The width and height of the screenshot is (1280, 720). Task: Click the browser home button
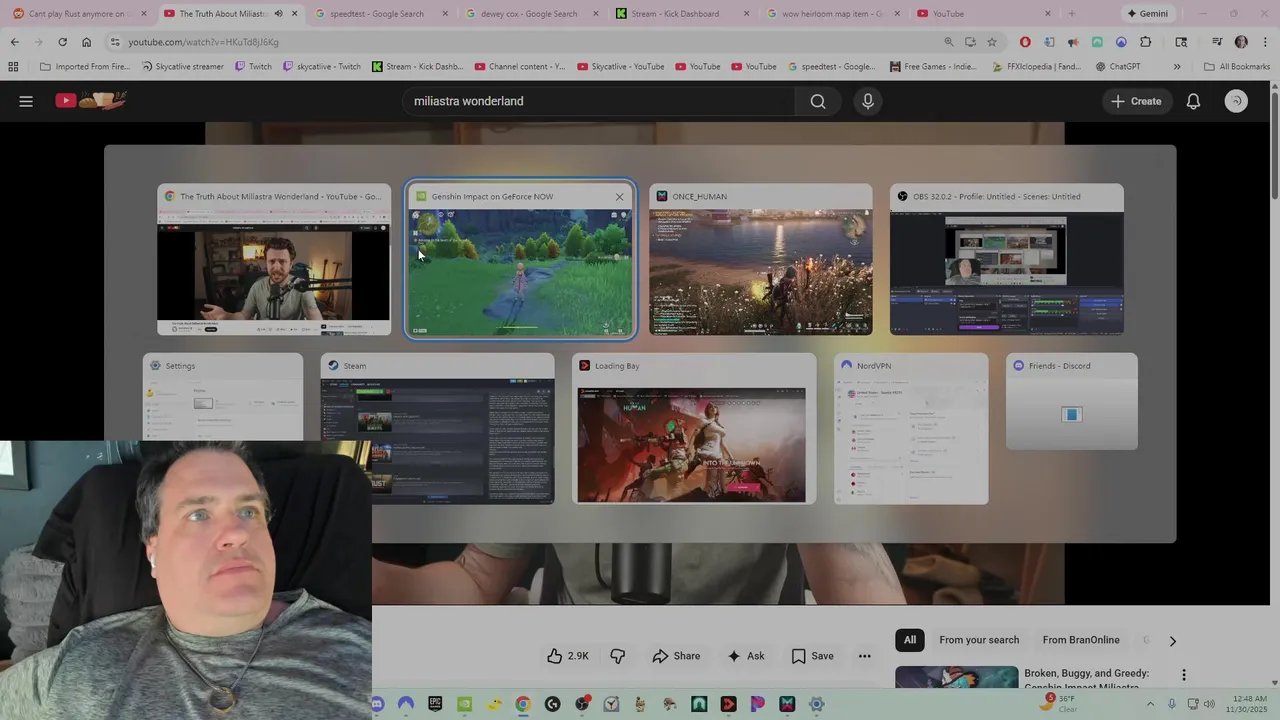86,42
